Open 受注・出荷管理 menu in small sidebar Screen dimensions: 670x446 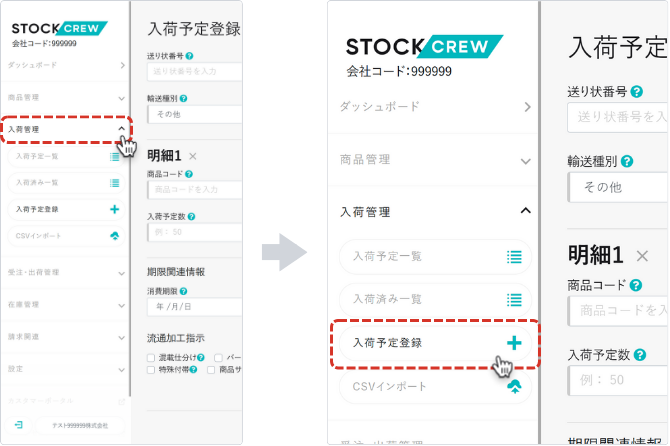[65, 272]
